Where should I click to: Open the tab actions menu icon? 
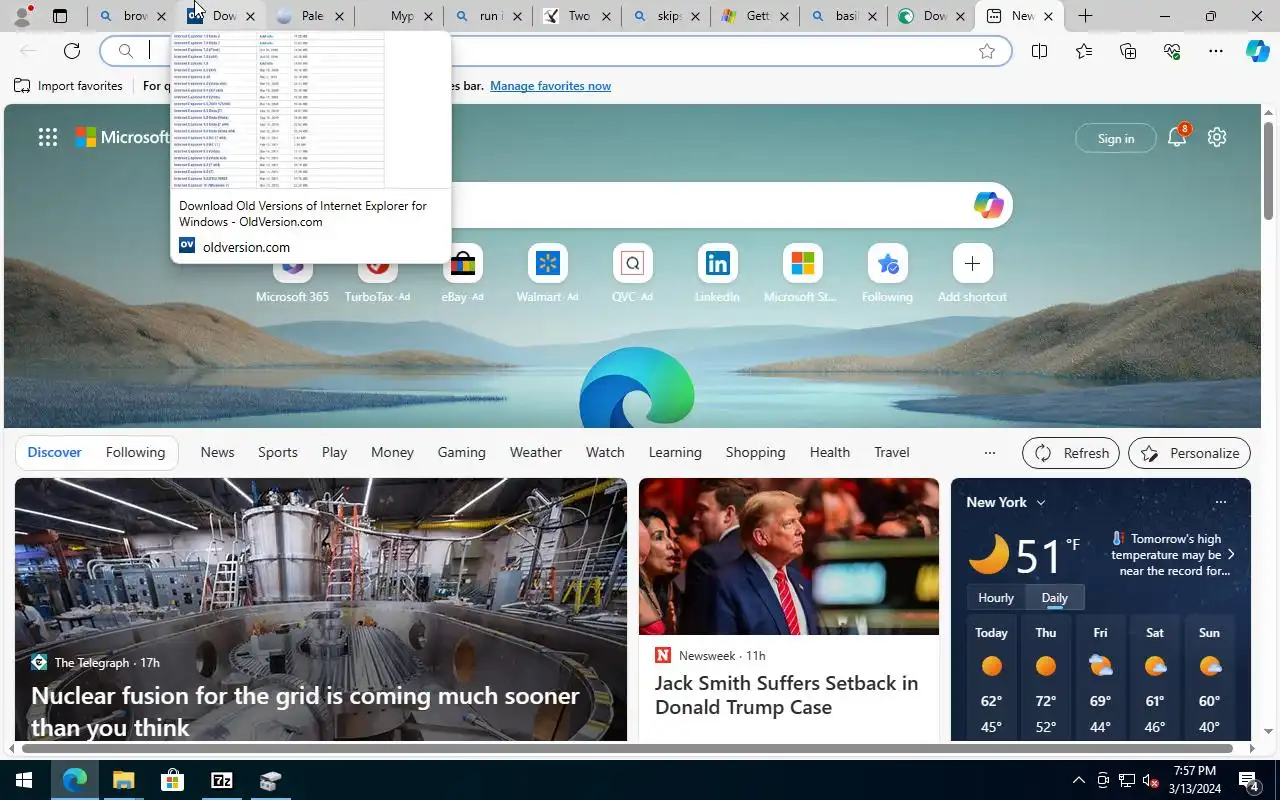pyautogui.click(x=60, y=16)
